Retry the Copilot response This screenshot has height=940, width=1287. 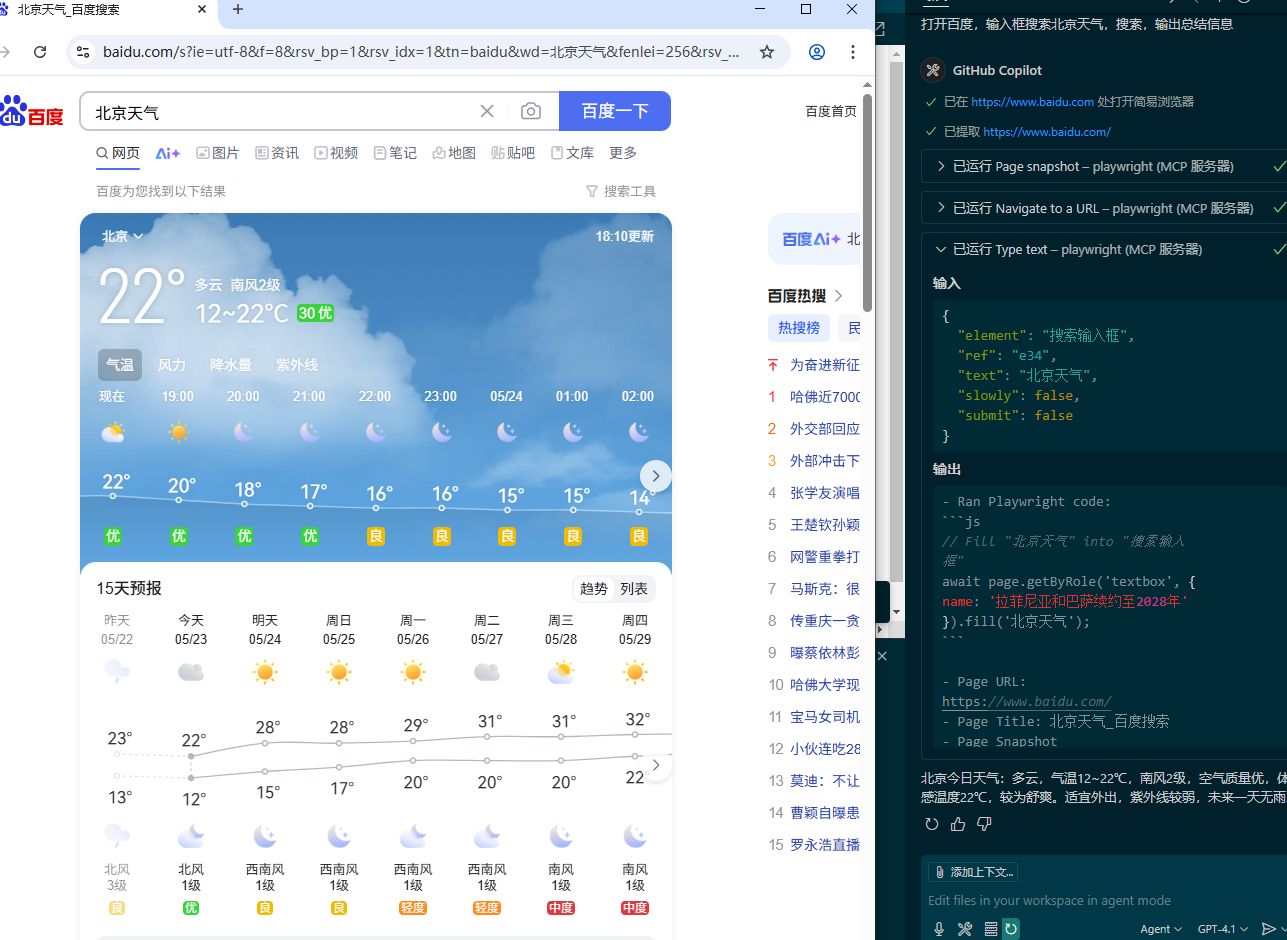(932, 824)
